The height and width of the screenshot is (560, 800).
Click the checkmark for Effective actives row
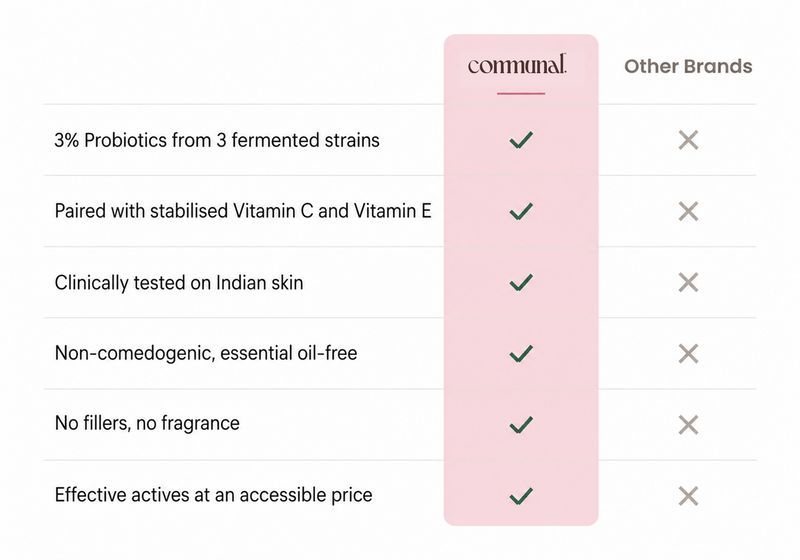coord(521,496)
